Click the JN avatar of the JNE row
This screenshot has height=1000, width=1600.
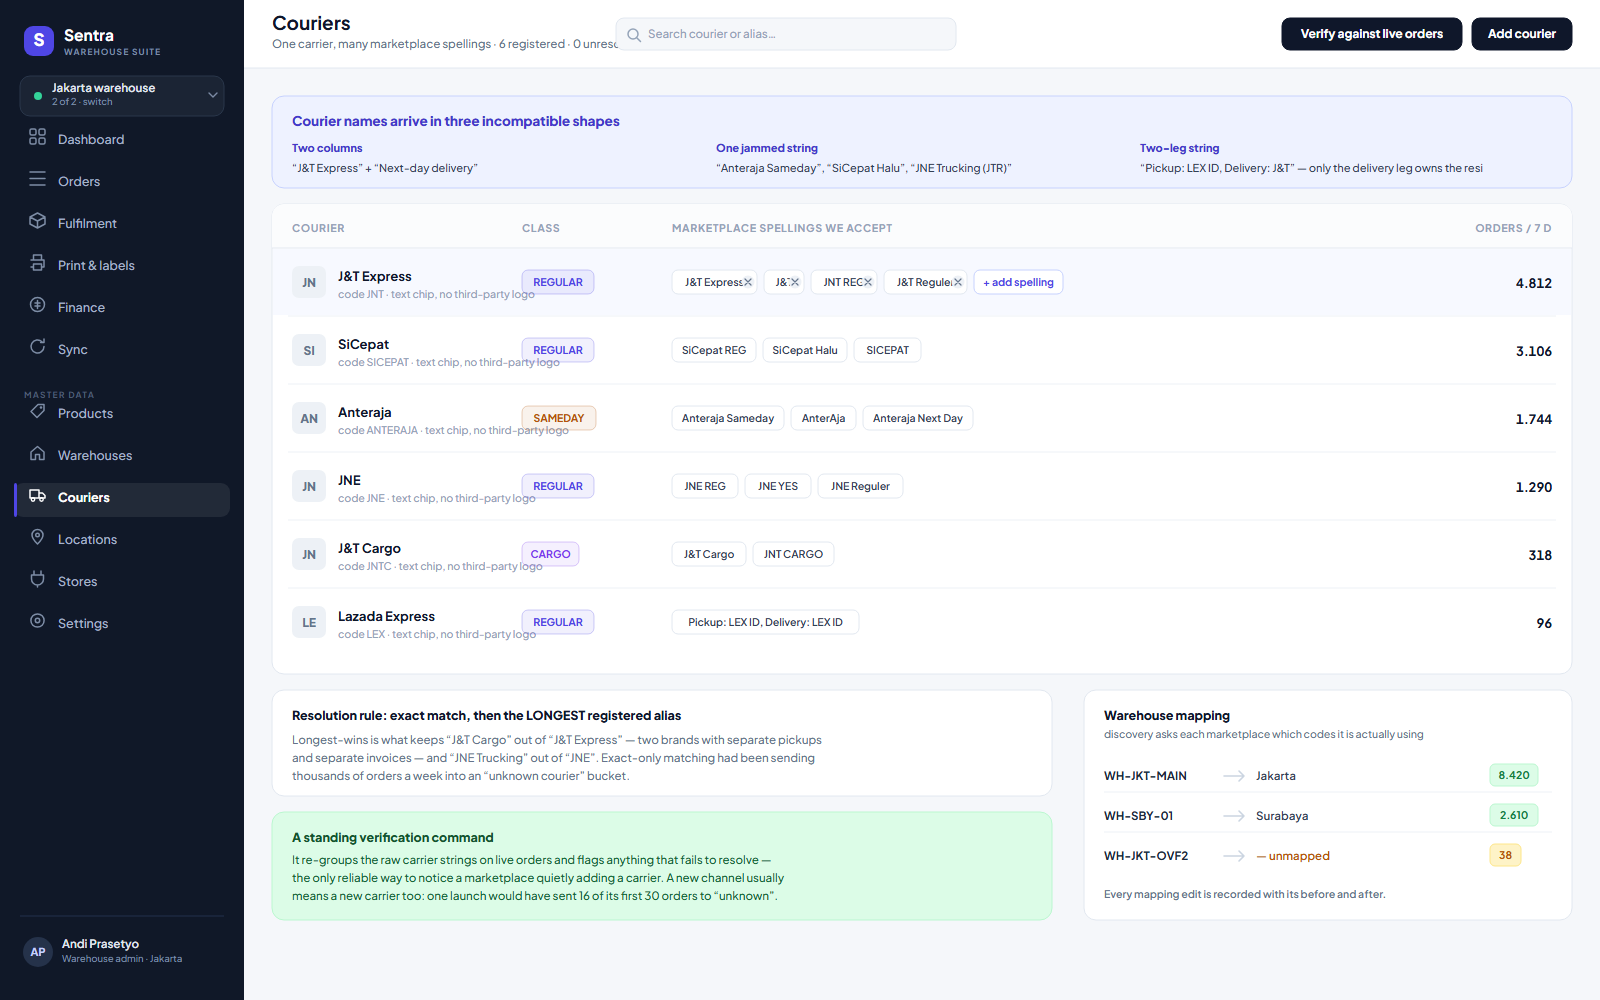coord(309,487)
